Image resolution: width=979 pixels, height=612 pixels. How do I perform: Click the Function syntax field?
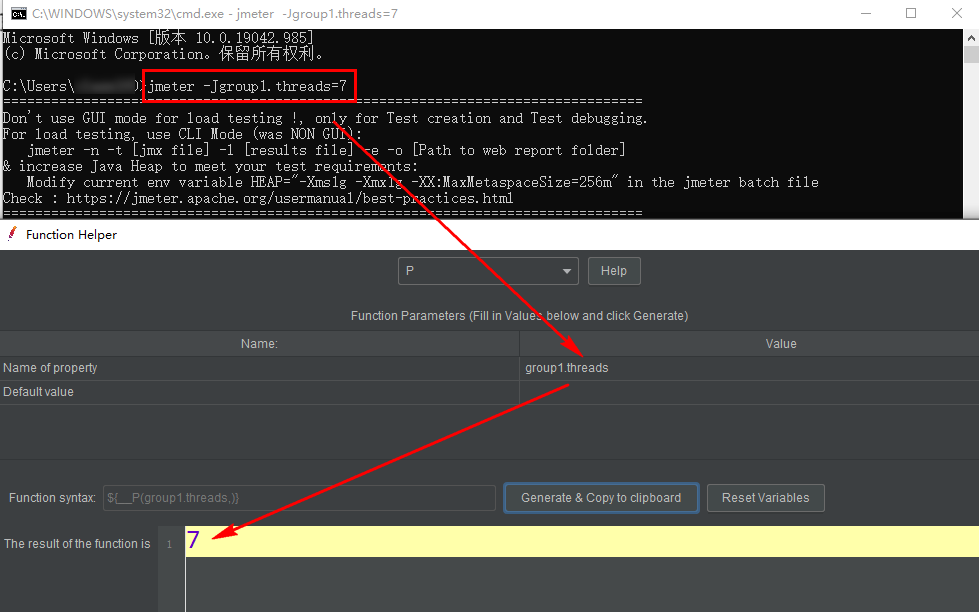pos(299,498)
